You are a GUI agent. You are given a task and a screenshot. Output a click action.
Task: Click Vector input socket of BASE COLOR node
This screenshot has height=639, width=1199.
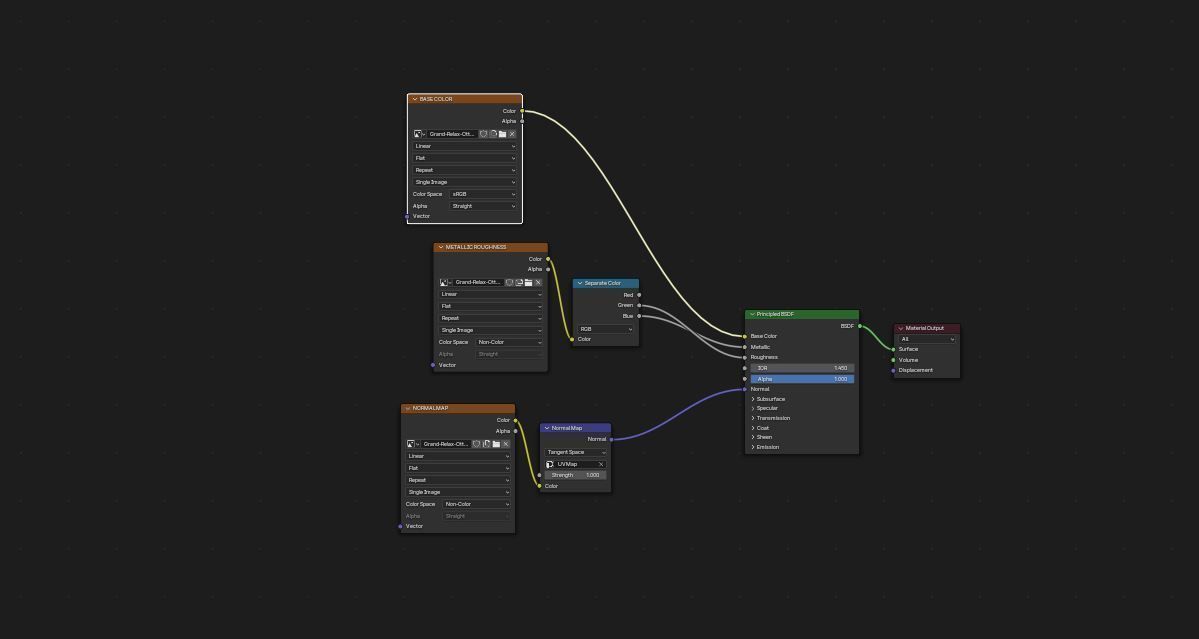(x=407, y=216)
